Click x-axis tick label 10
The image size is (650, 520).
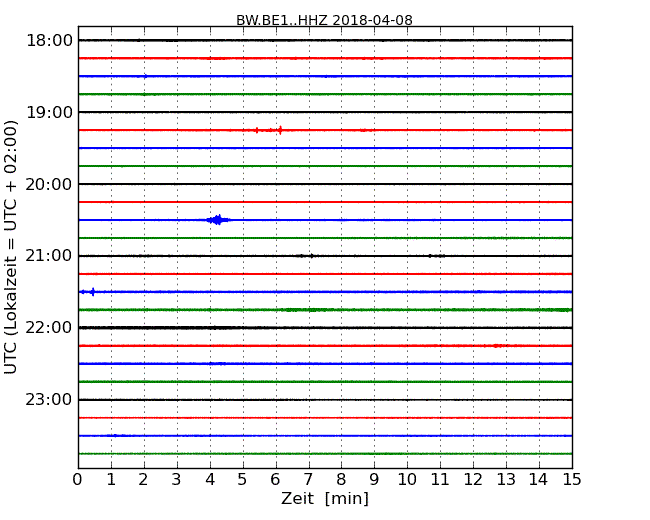[x=407, y=480]
